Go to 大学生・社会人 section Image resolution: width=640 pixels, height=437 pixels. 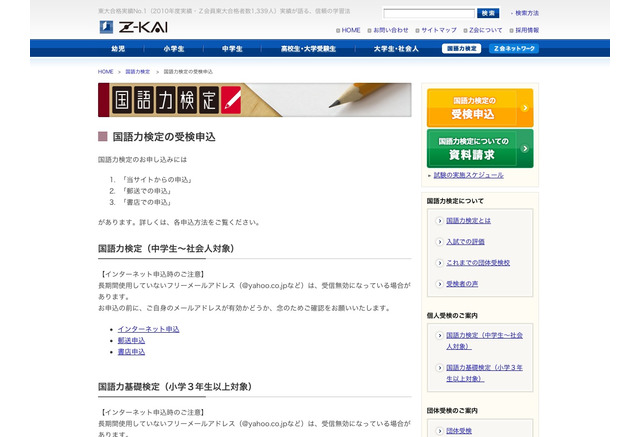pyautogui.click(x=396, y=48)
